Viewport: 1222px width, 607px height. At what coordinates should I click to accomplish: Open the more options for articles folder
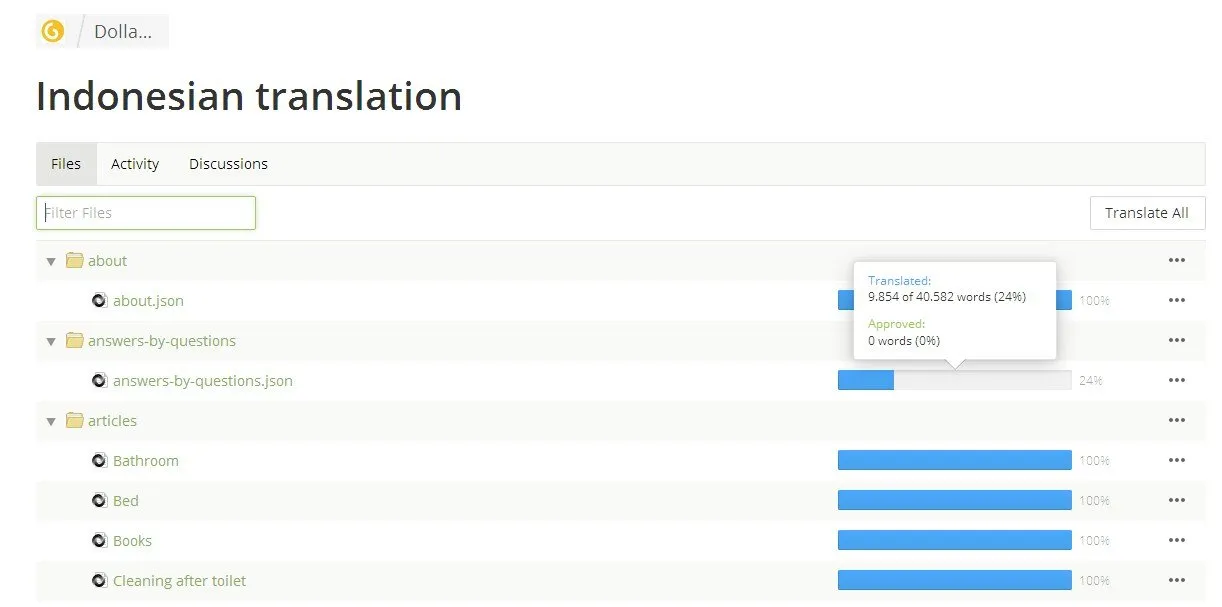pos(1176,421)
